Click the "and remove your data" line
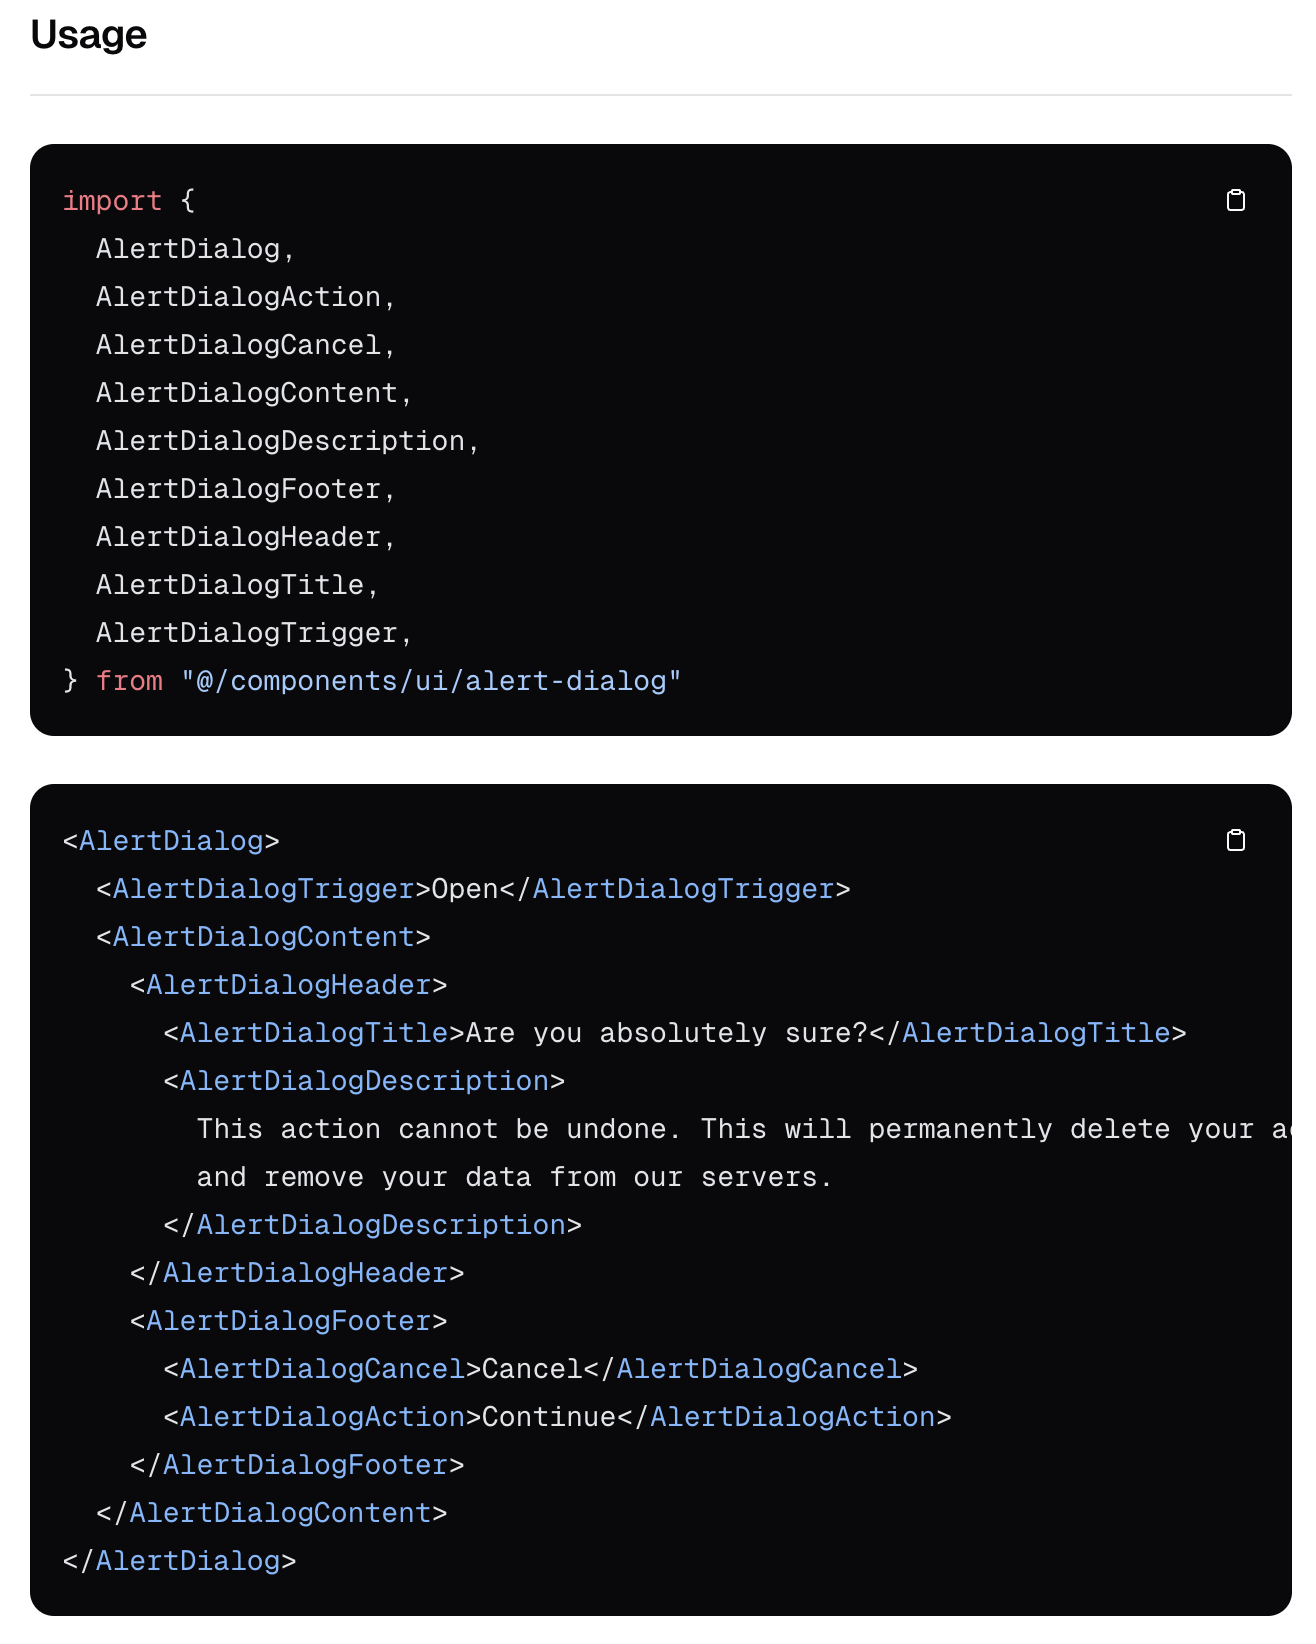1316x1644 pixels. [x=514, y=1177]
